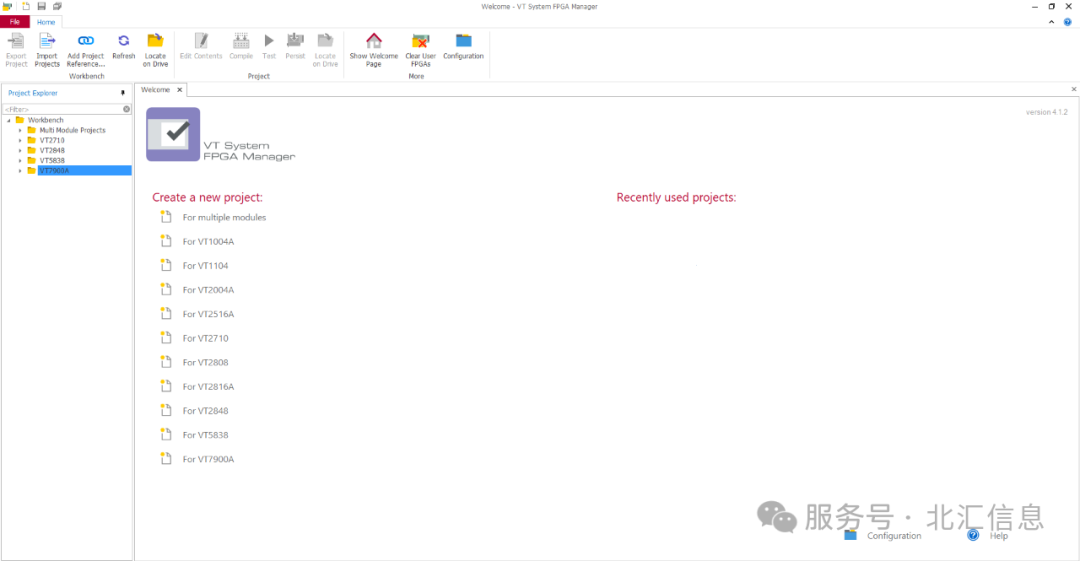
Task: Select VT2848 folder in tree
Action: click(52, 150)
